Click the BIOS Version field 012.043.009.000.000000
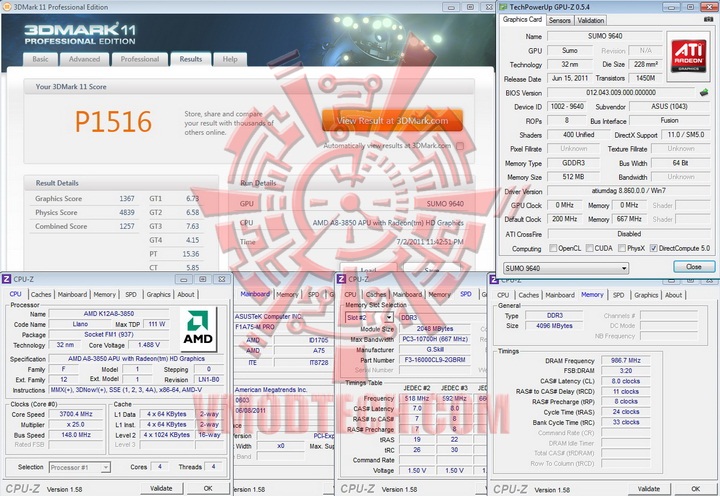Viewport: 720px width, 496px height. point(621,92)
